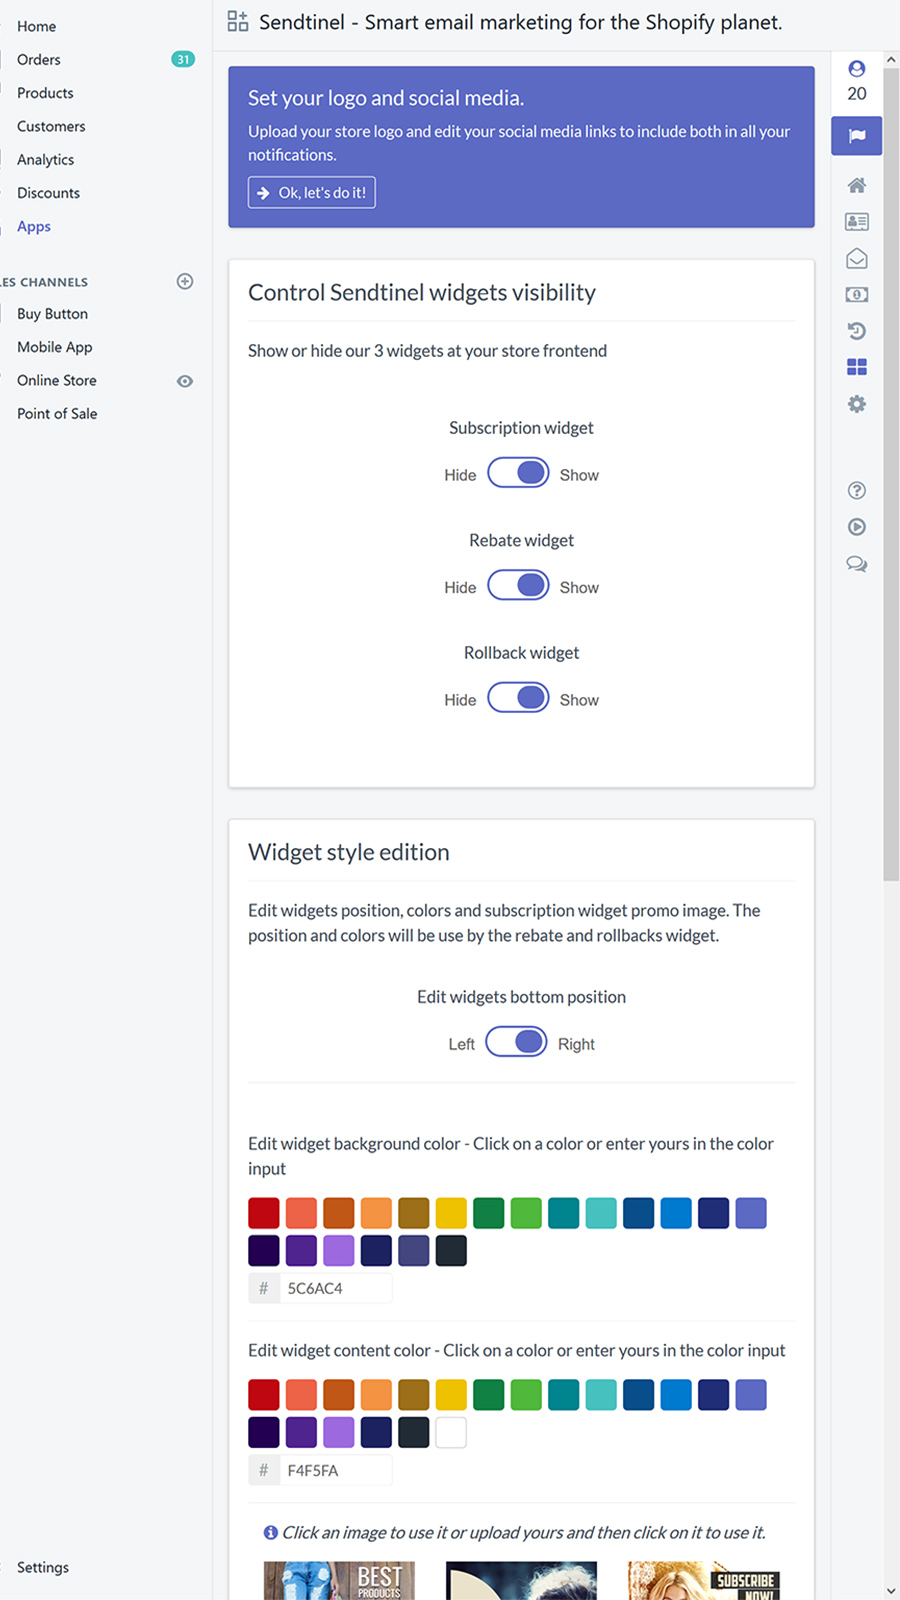
Task: Click the Orders count badge 31
Action: [183, 60]
